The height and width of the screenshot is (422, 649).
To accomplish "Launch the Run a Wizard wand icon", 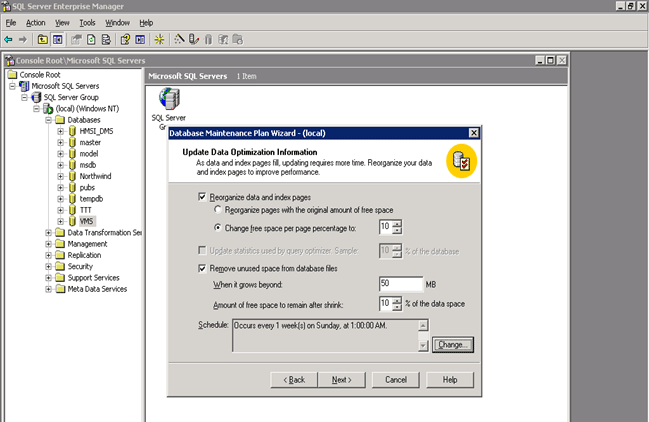I will 179,40.
